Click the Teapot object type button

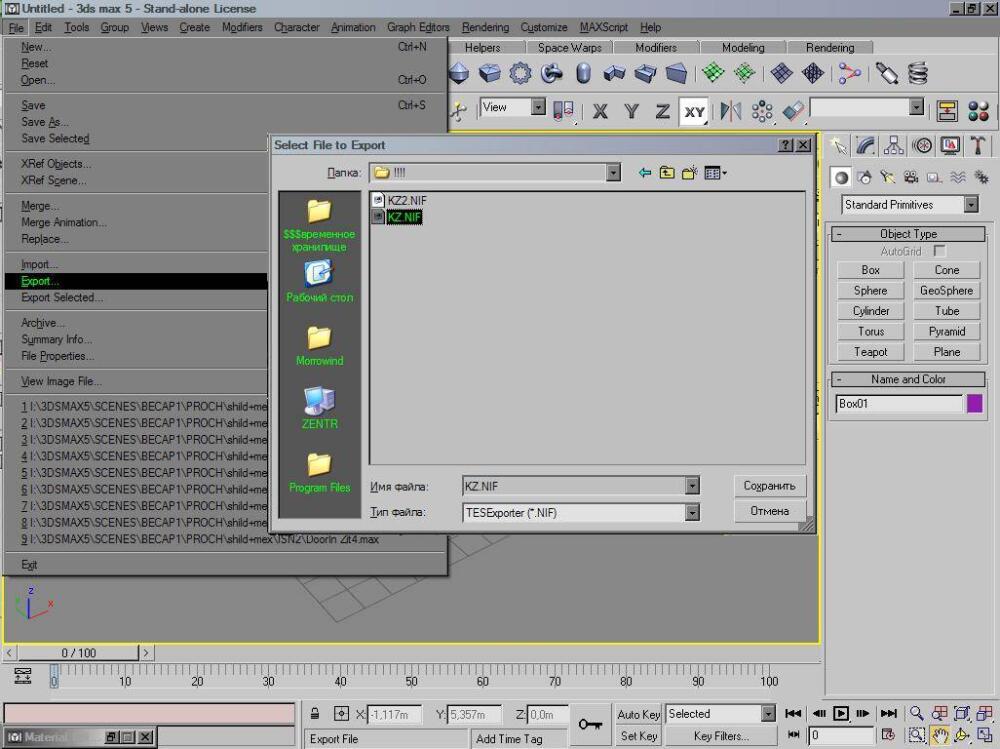pyautogui.click(x=871, y=352)
